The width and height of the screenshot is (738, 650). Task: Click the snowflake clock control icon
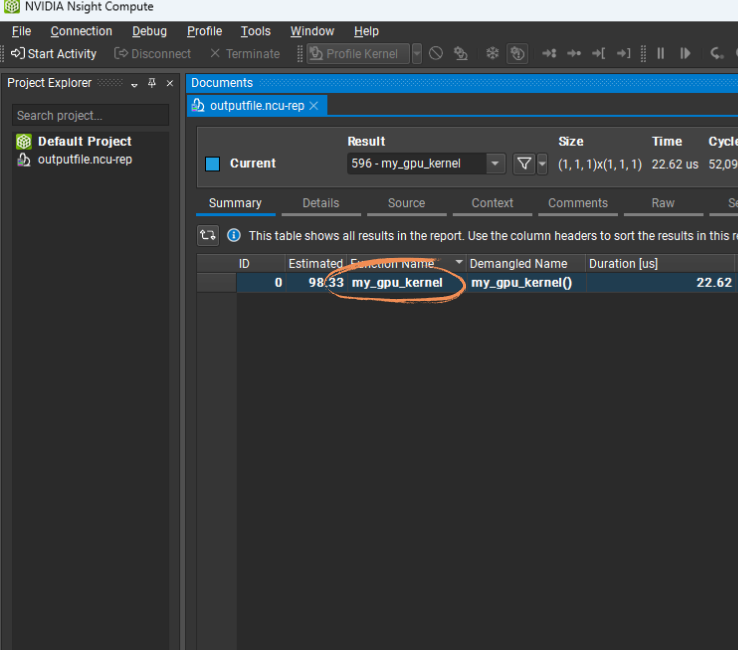tap(492, 53)
